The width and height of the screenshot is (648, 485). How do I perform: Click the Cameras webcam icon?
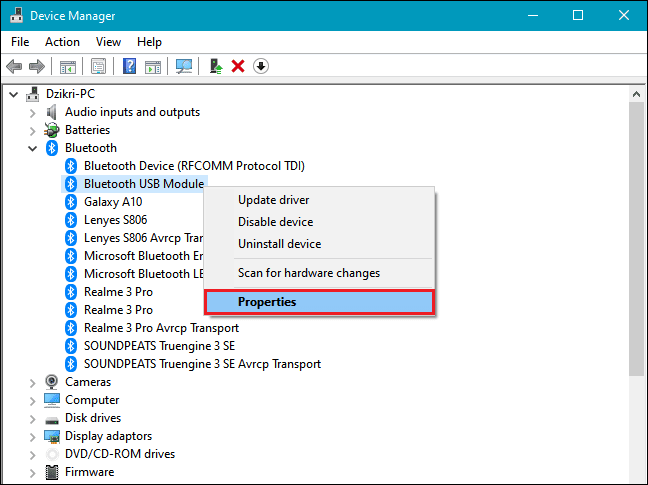coord(52,382)
